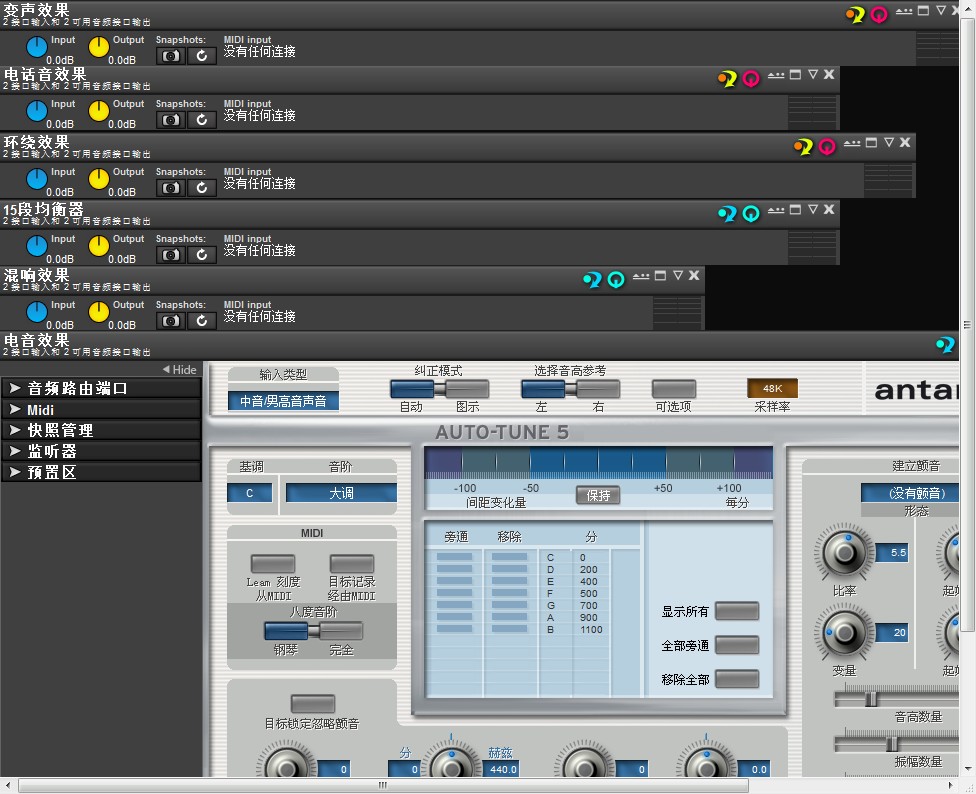The image size is (976, 794).
Task: Click the Hide sidebar button
Action: (x=179, y=370)
